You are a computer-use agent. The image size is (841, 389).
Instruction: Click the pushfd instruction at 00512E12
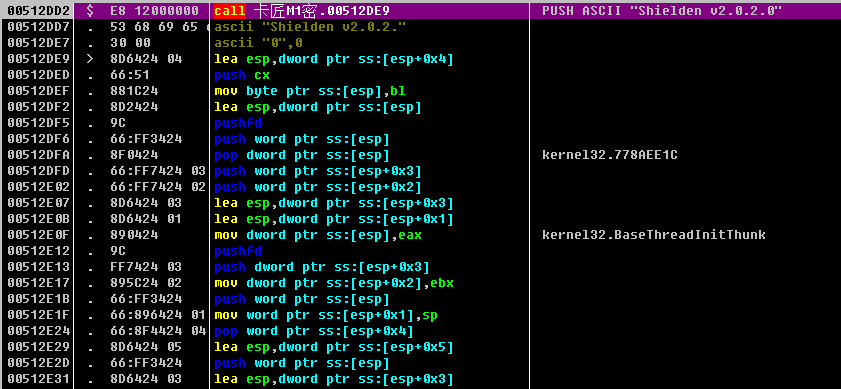(238, 251)
